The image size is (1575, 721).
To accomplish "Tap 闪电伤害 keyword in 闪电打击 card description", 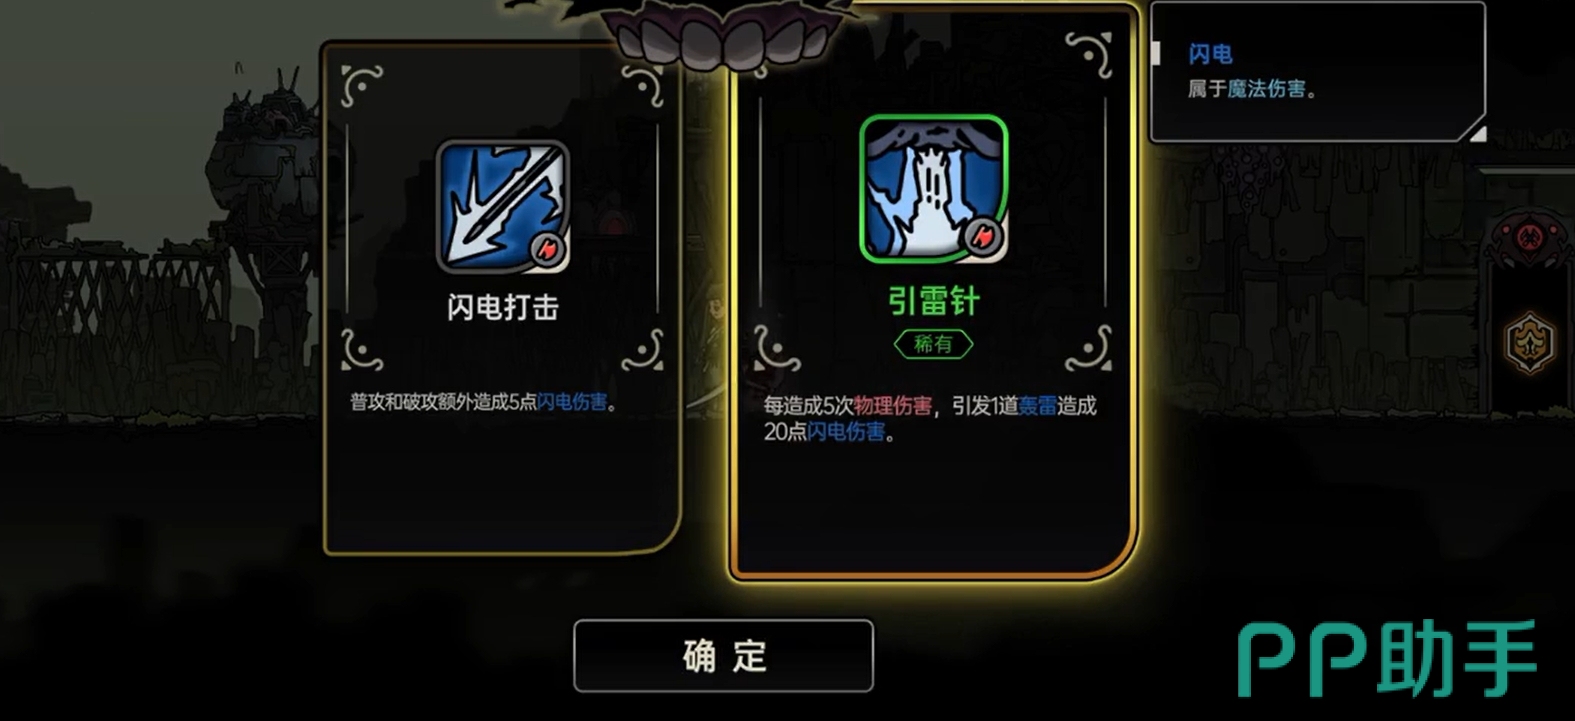I will click(x=571, y=402).
